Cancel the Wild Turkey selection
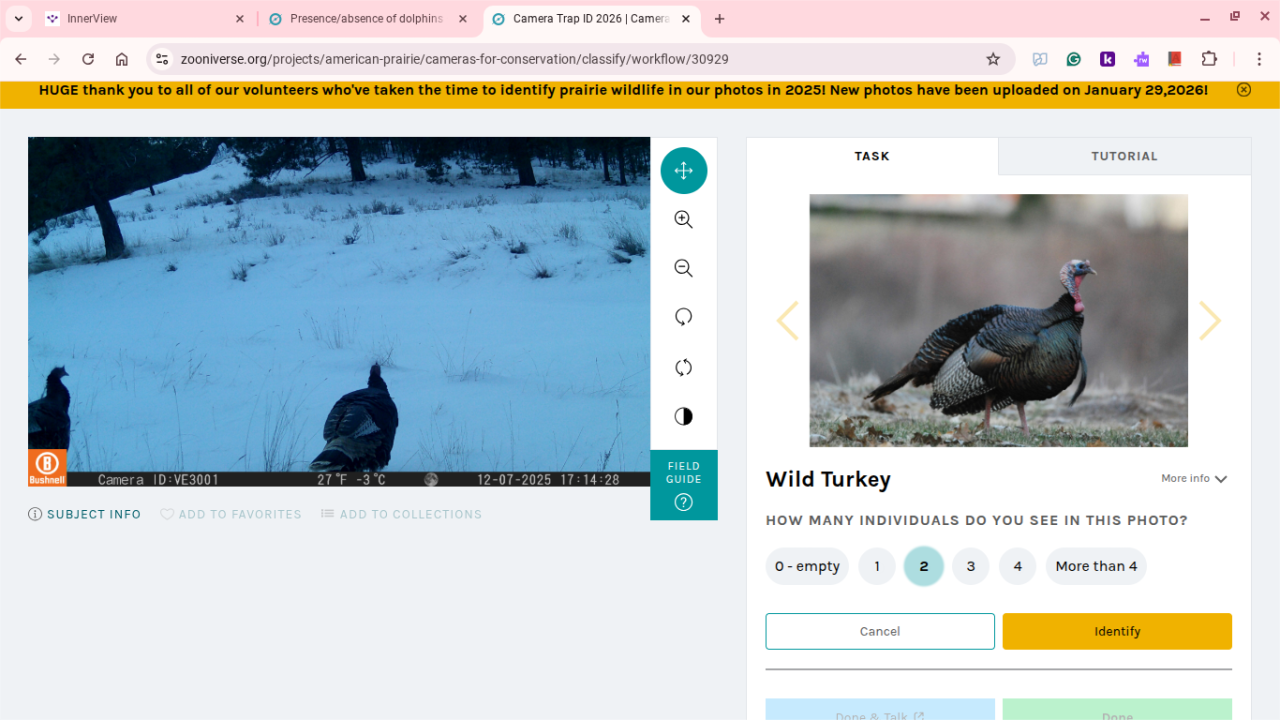1280x720 pixels. 880,632
